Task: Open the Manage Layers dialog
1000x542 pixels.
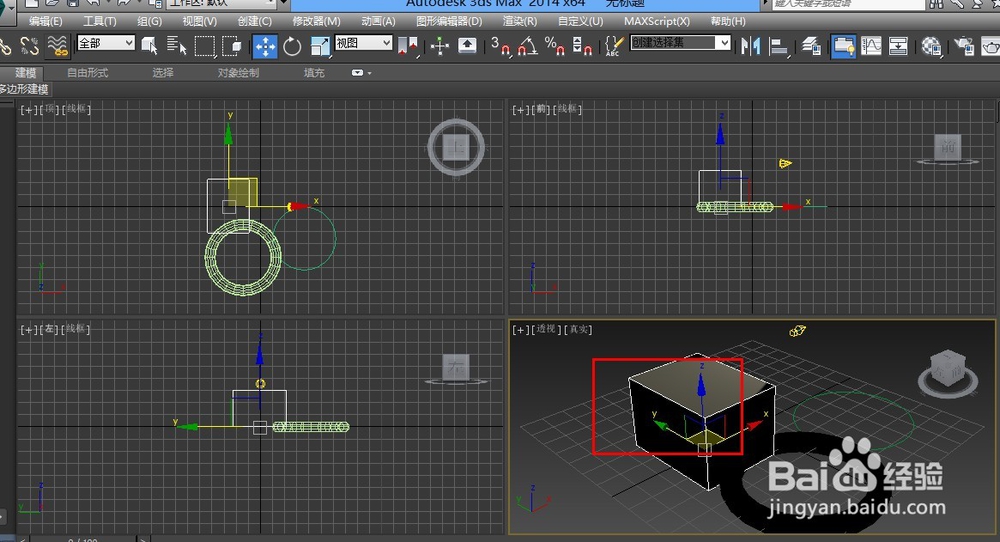Action: 811,46
